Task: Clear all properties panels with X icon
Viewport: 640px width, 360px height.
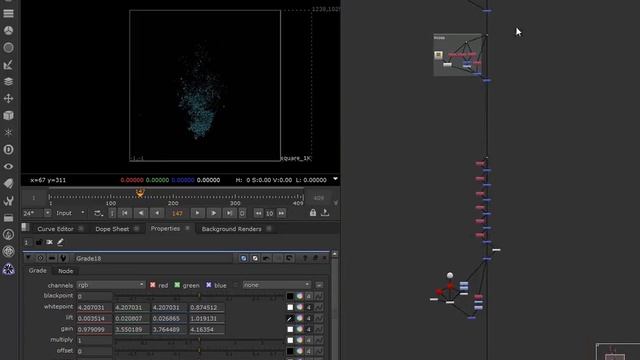Action: pos(49,242)
